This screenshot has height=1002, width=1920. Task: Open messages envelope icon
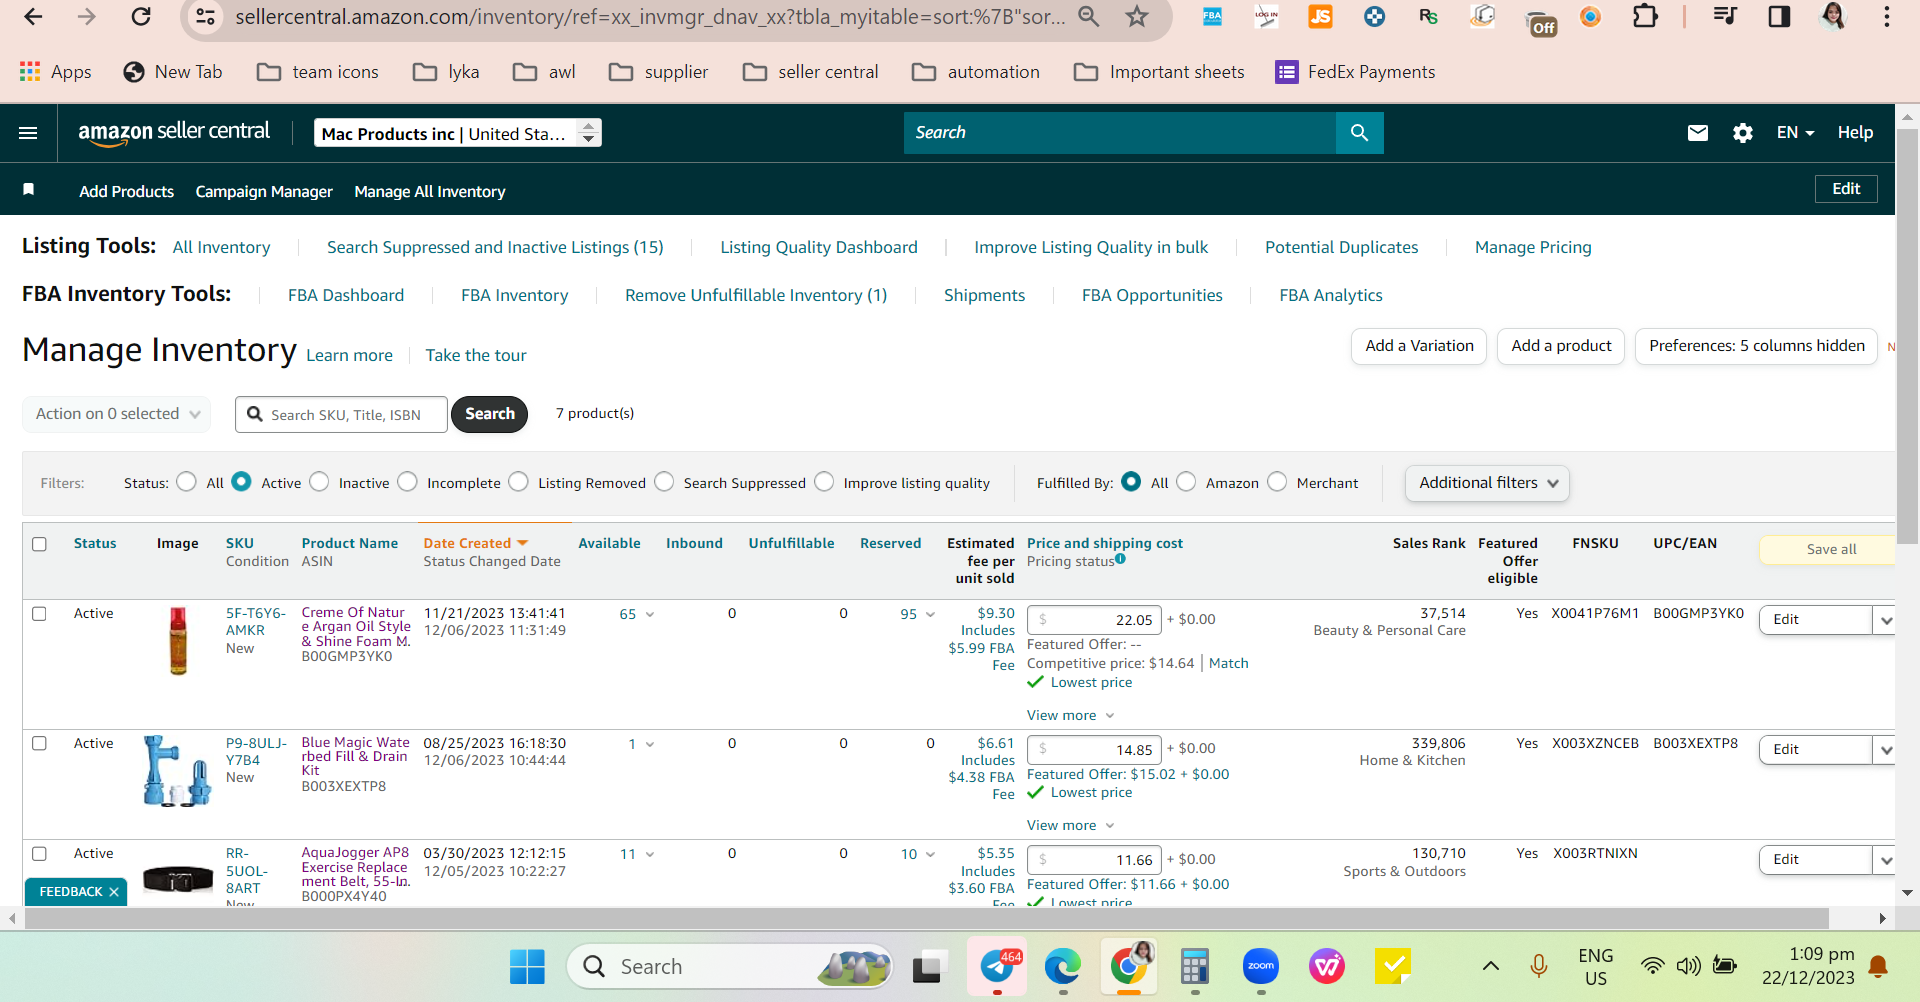(x=1698, y=133)
